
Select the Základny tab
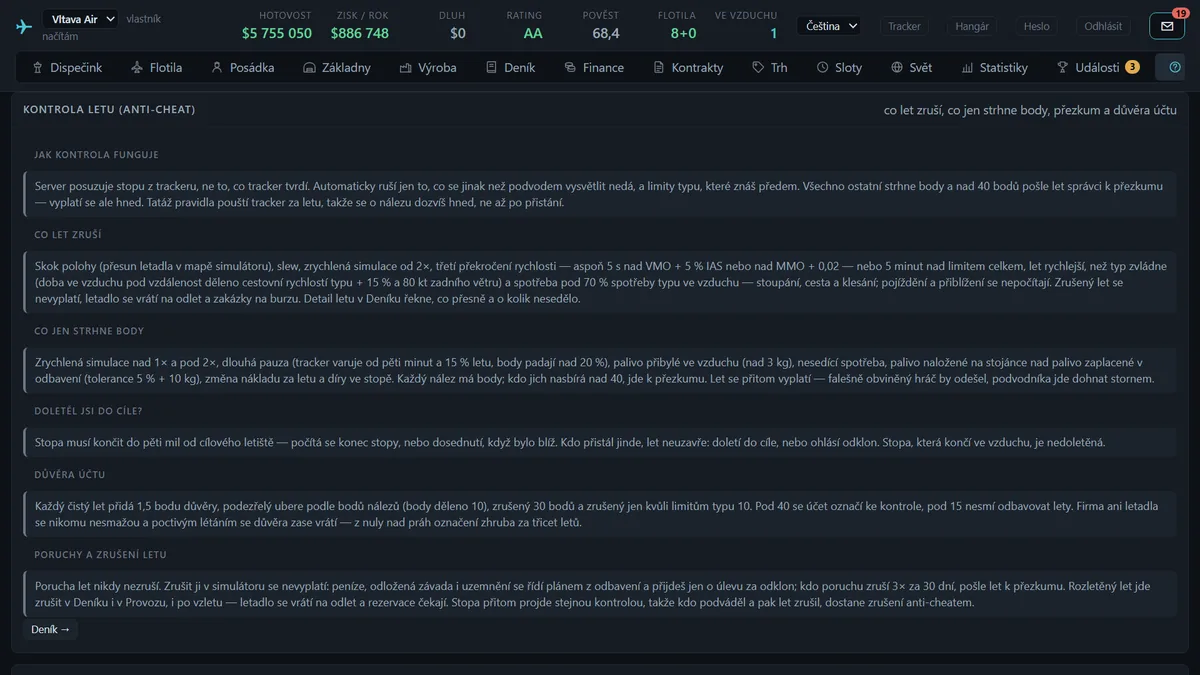[x=336, y=67]
